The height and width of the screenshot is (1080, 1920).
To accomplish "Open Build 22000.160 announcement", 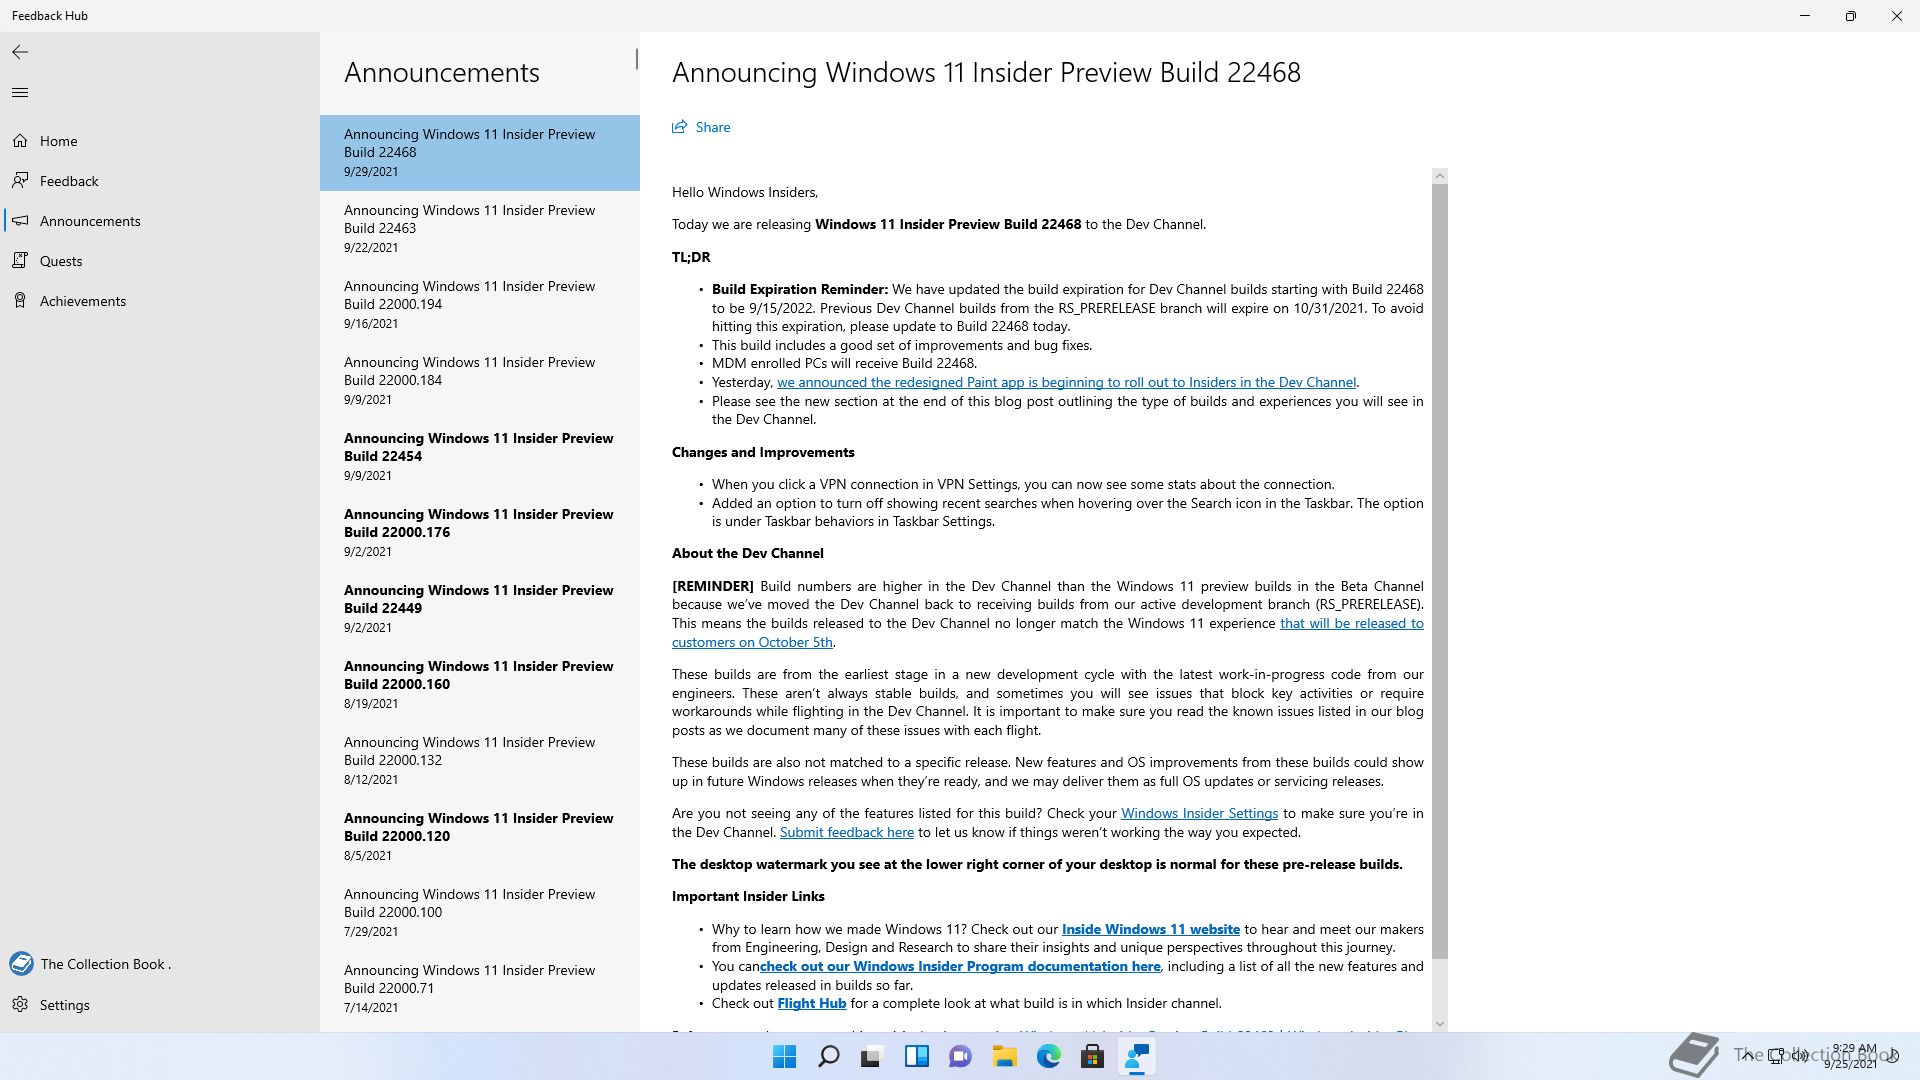I will [x=480, y=685].
